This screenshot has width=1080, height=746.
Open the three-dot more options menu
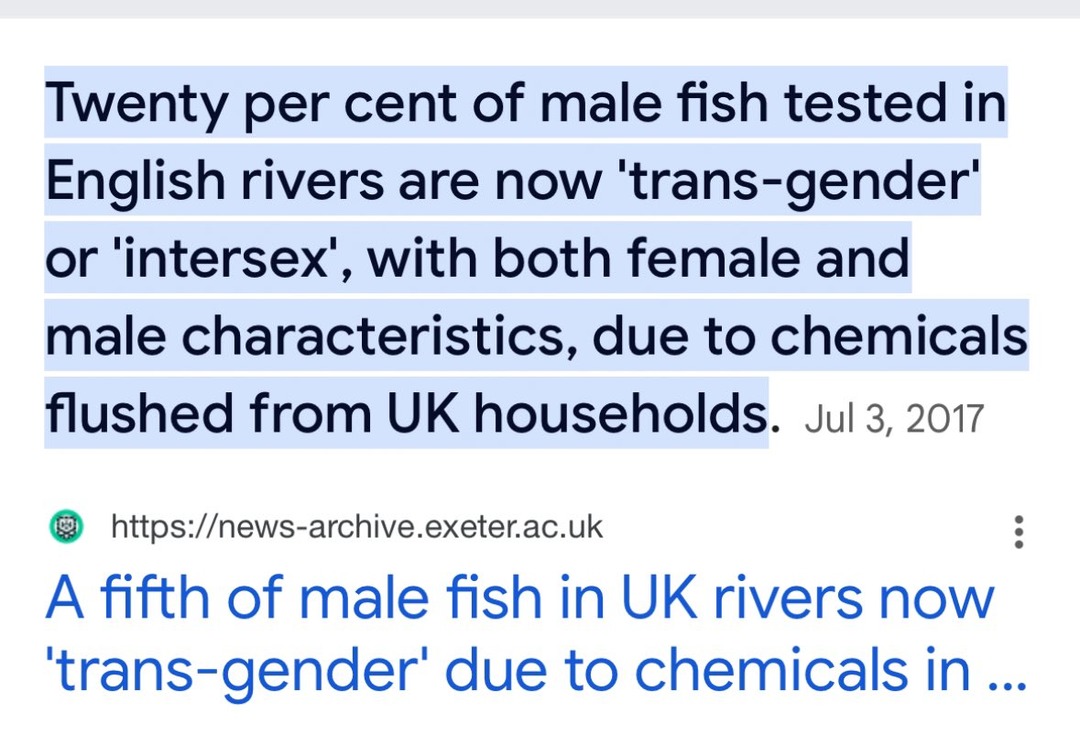pyautogui.click(x=1018, y=532)
